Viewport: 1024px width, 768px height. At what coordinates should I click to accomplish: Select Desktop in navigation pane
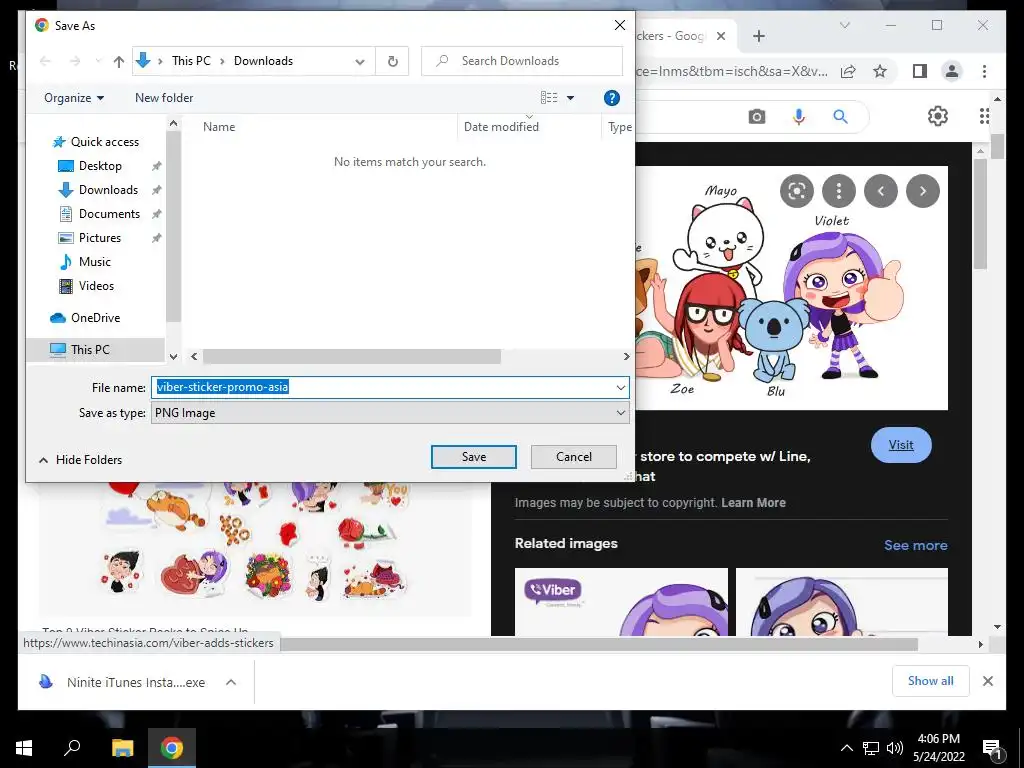pyautogui.click(x=100, y=166)
